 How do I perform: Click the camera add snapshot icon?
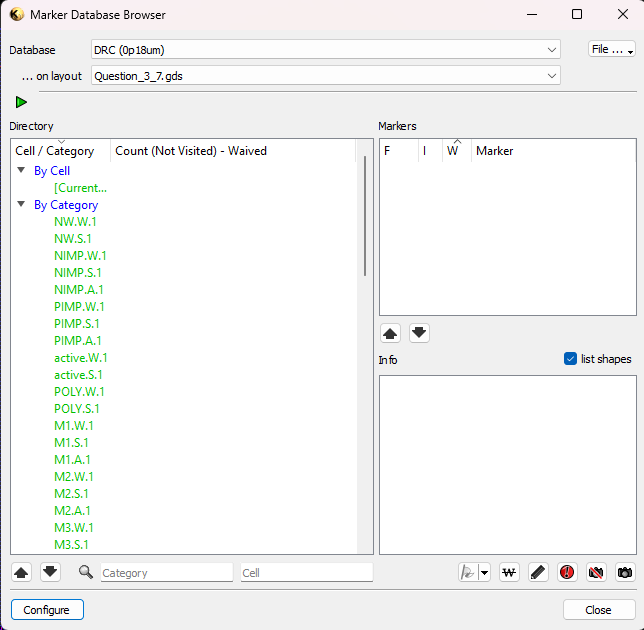[625, 572]
